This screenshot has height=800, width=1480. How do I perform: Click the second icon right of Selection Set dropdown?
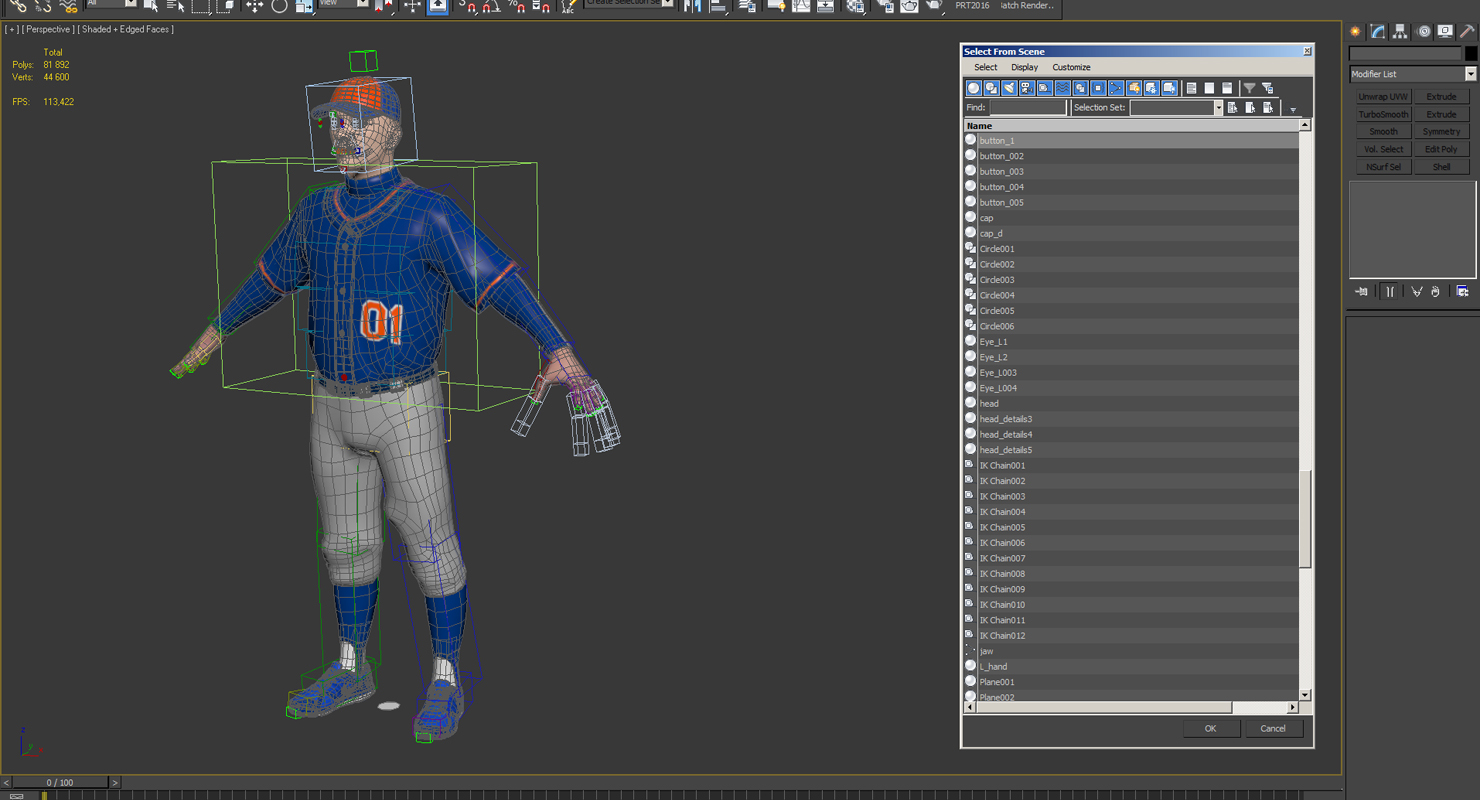pos(1250,108)
